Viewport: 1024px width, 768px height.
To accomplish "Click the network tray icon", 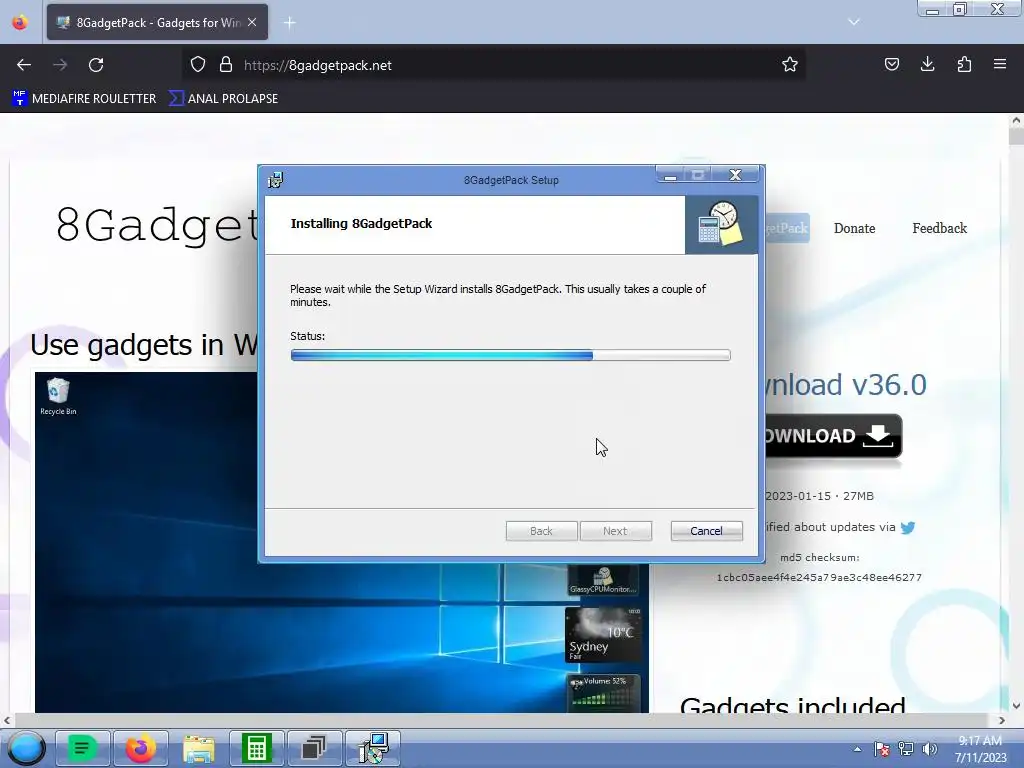I will point(906,749).
